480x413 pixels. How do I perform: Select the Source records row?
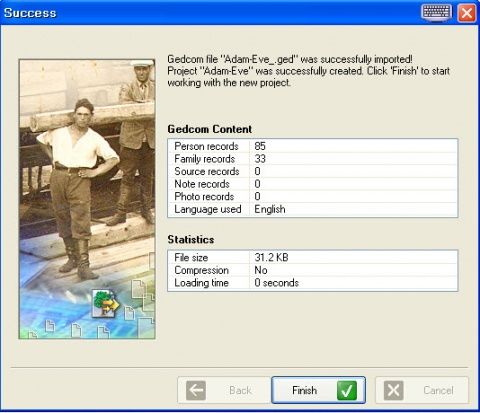point(313,171)
